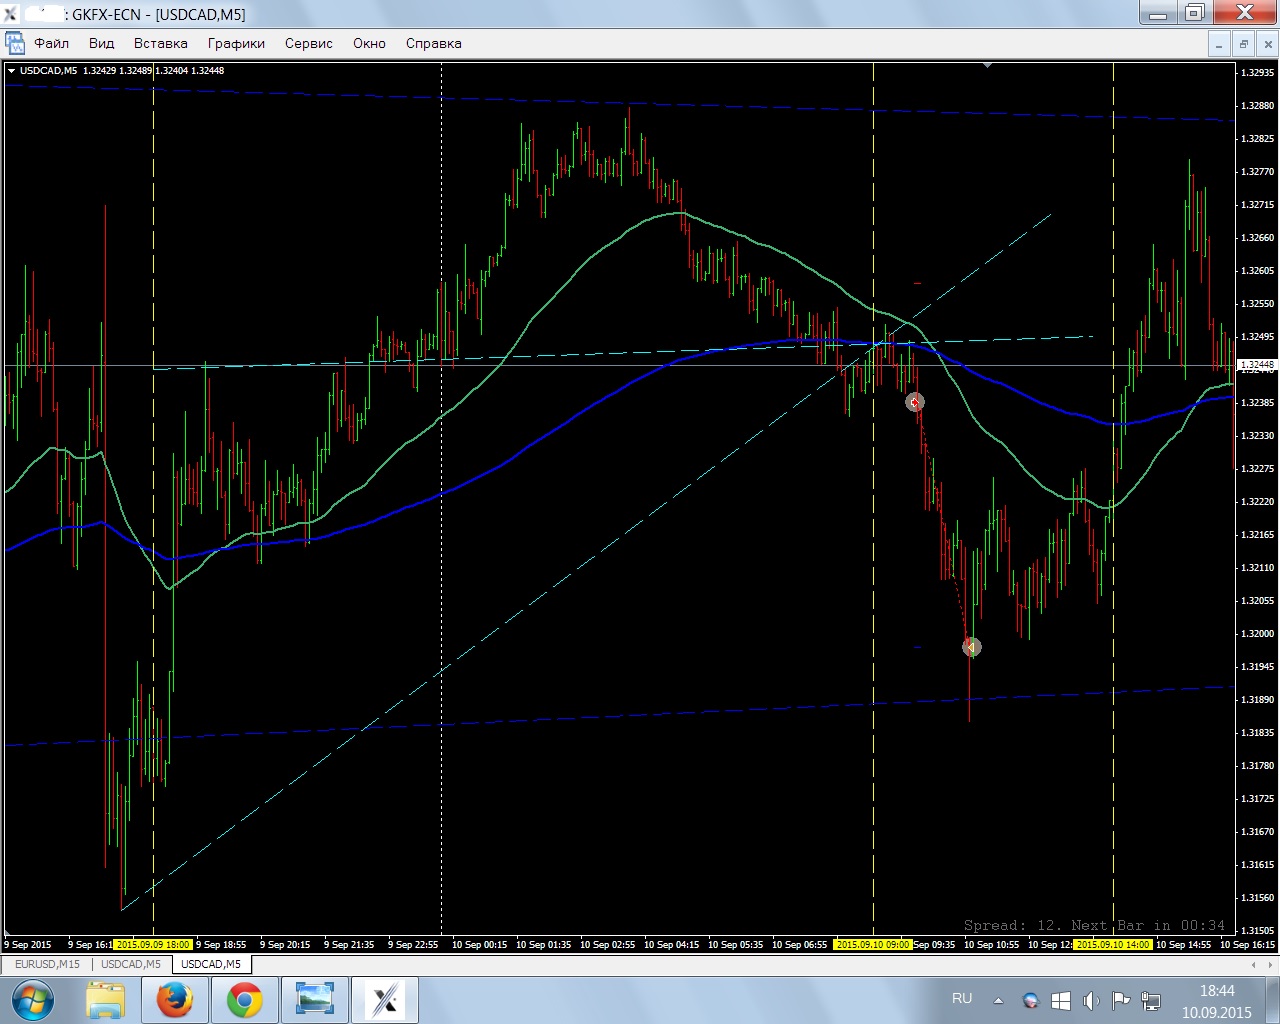Click the Show desktop strip

tap(1273, 1000)
